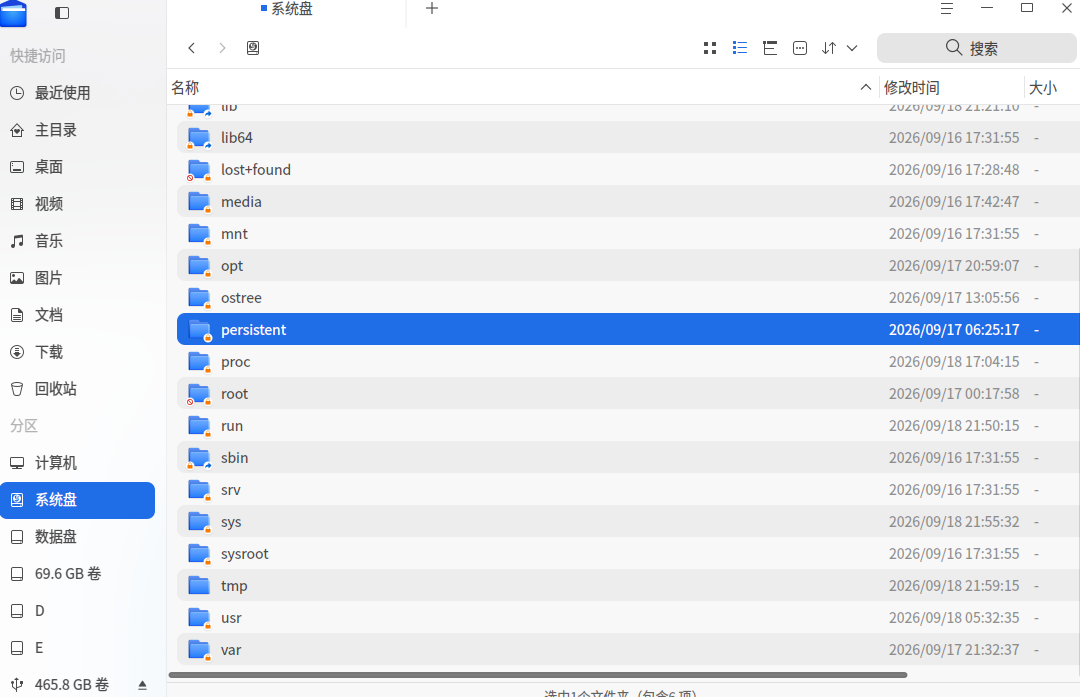1080x697 pixels.
Task: Click the horizontal scrollbar
Action: 538,675
